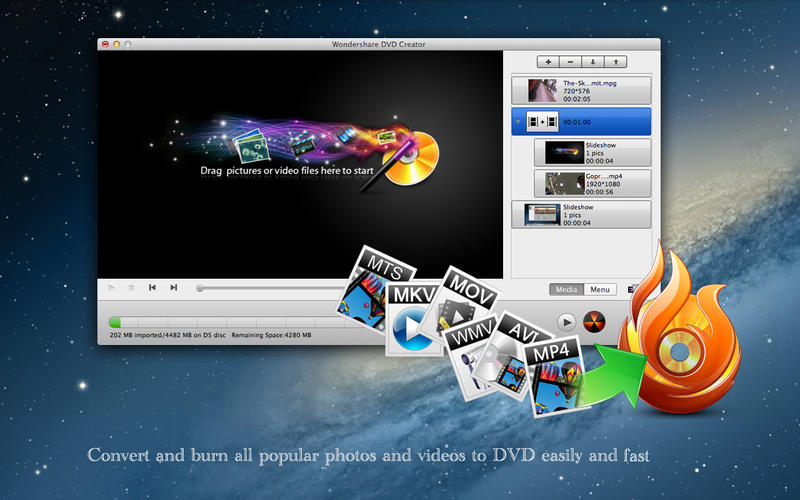Image resolution: width=800 pixels, height=500 pixels.
Task: Click the disc capacity progress bar
Action: pyautogui.click(x=250, y=322)
